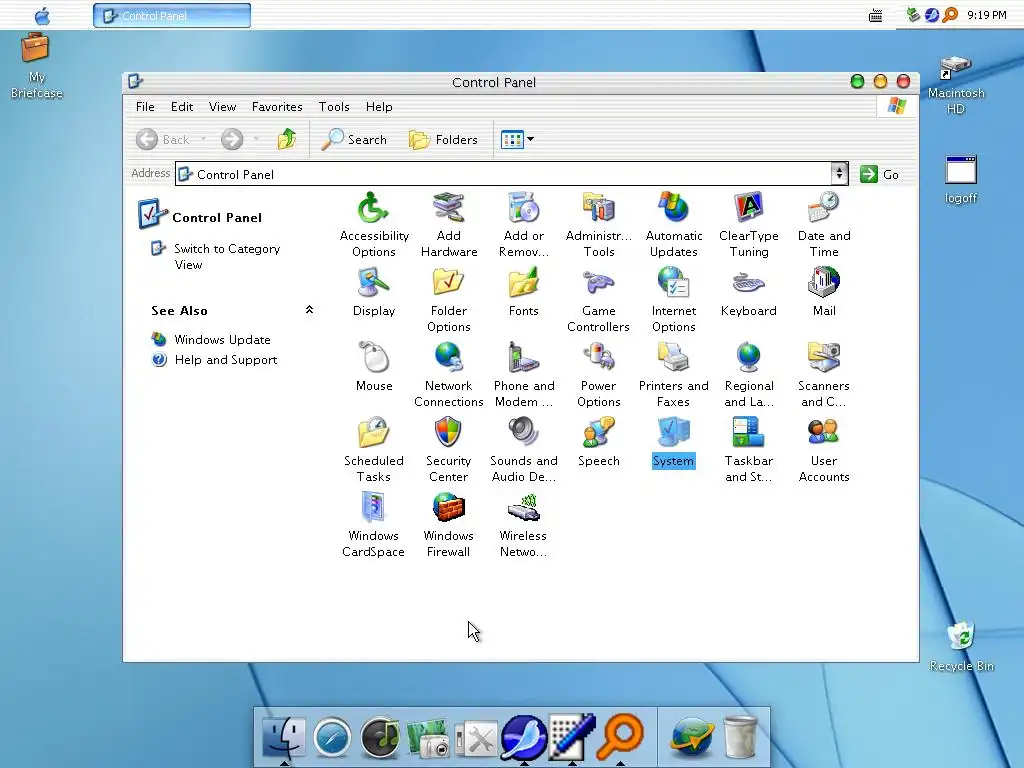
Task: Open Security Center icon
Action: coord(449,449)
